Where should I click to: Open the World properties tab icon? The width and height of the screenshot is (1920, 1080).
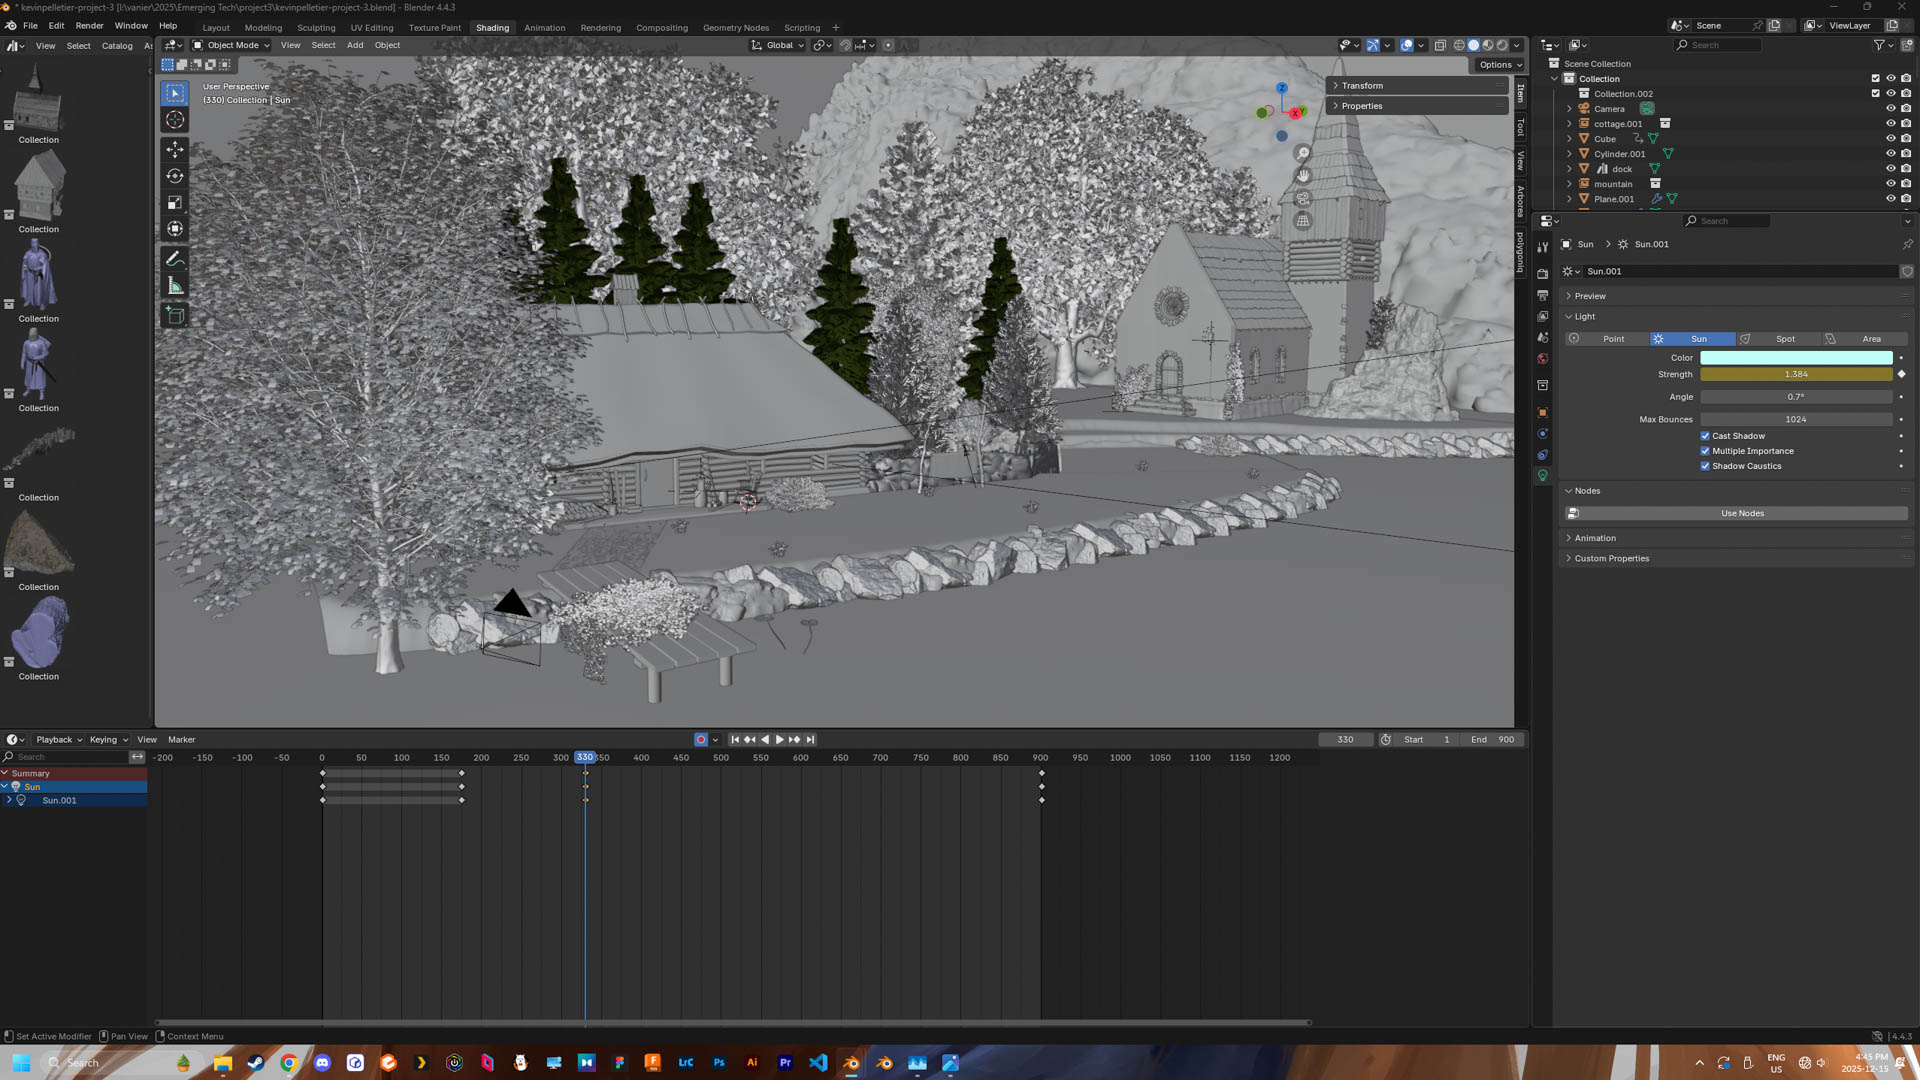(1543, 359)
